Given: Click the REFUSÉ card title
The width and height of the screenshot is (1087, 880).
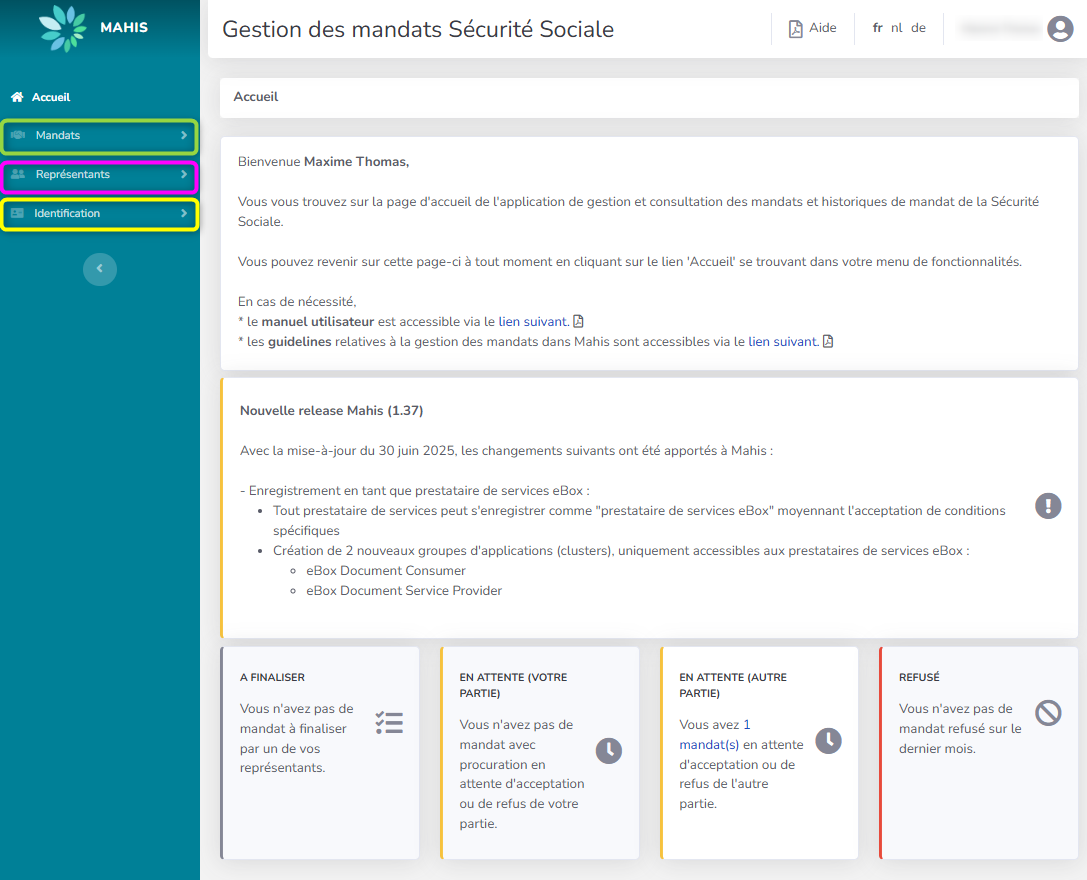Looking at the screenshot, I should point(919,677).
